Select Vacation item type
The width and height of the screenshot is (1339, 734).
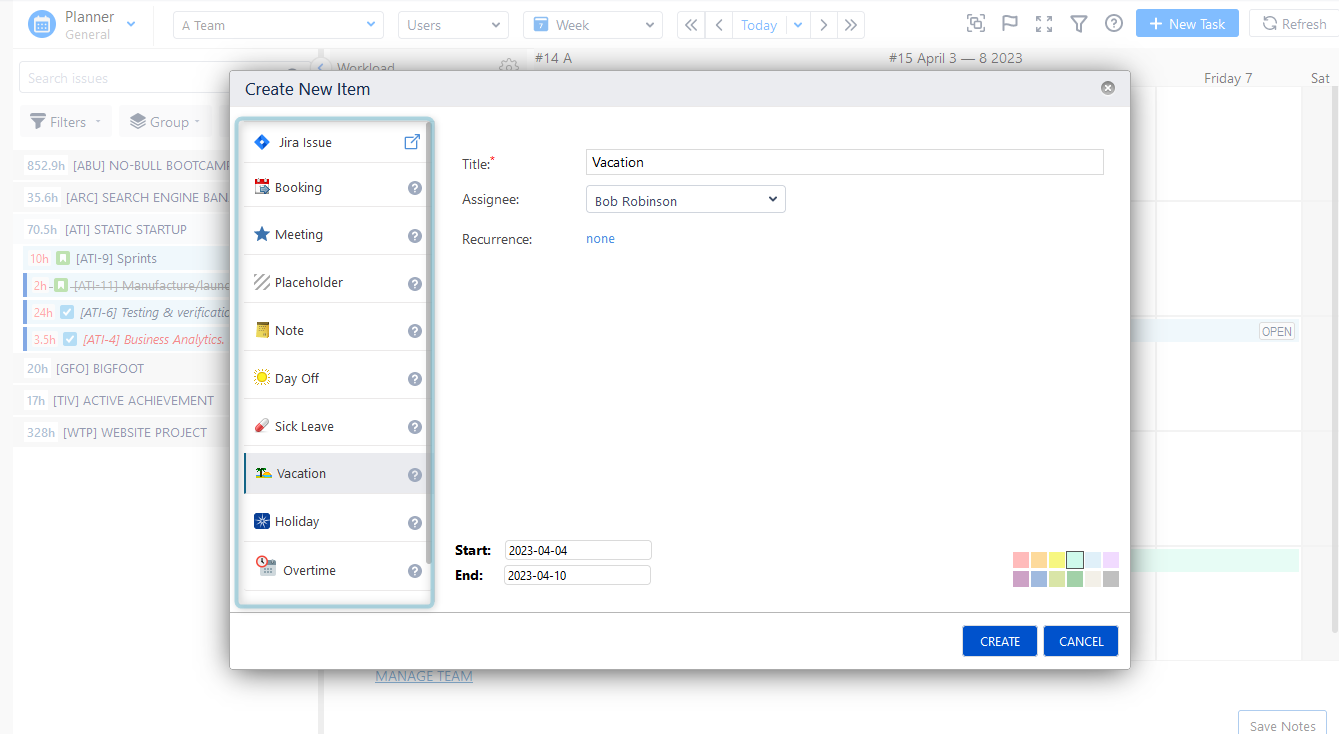pos(336,474)
